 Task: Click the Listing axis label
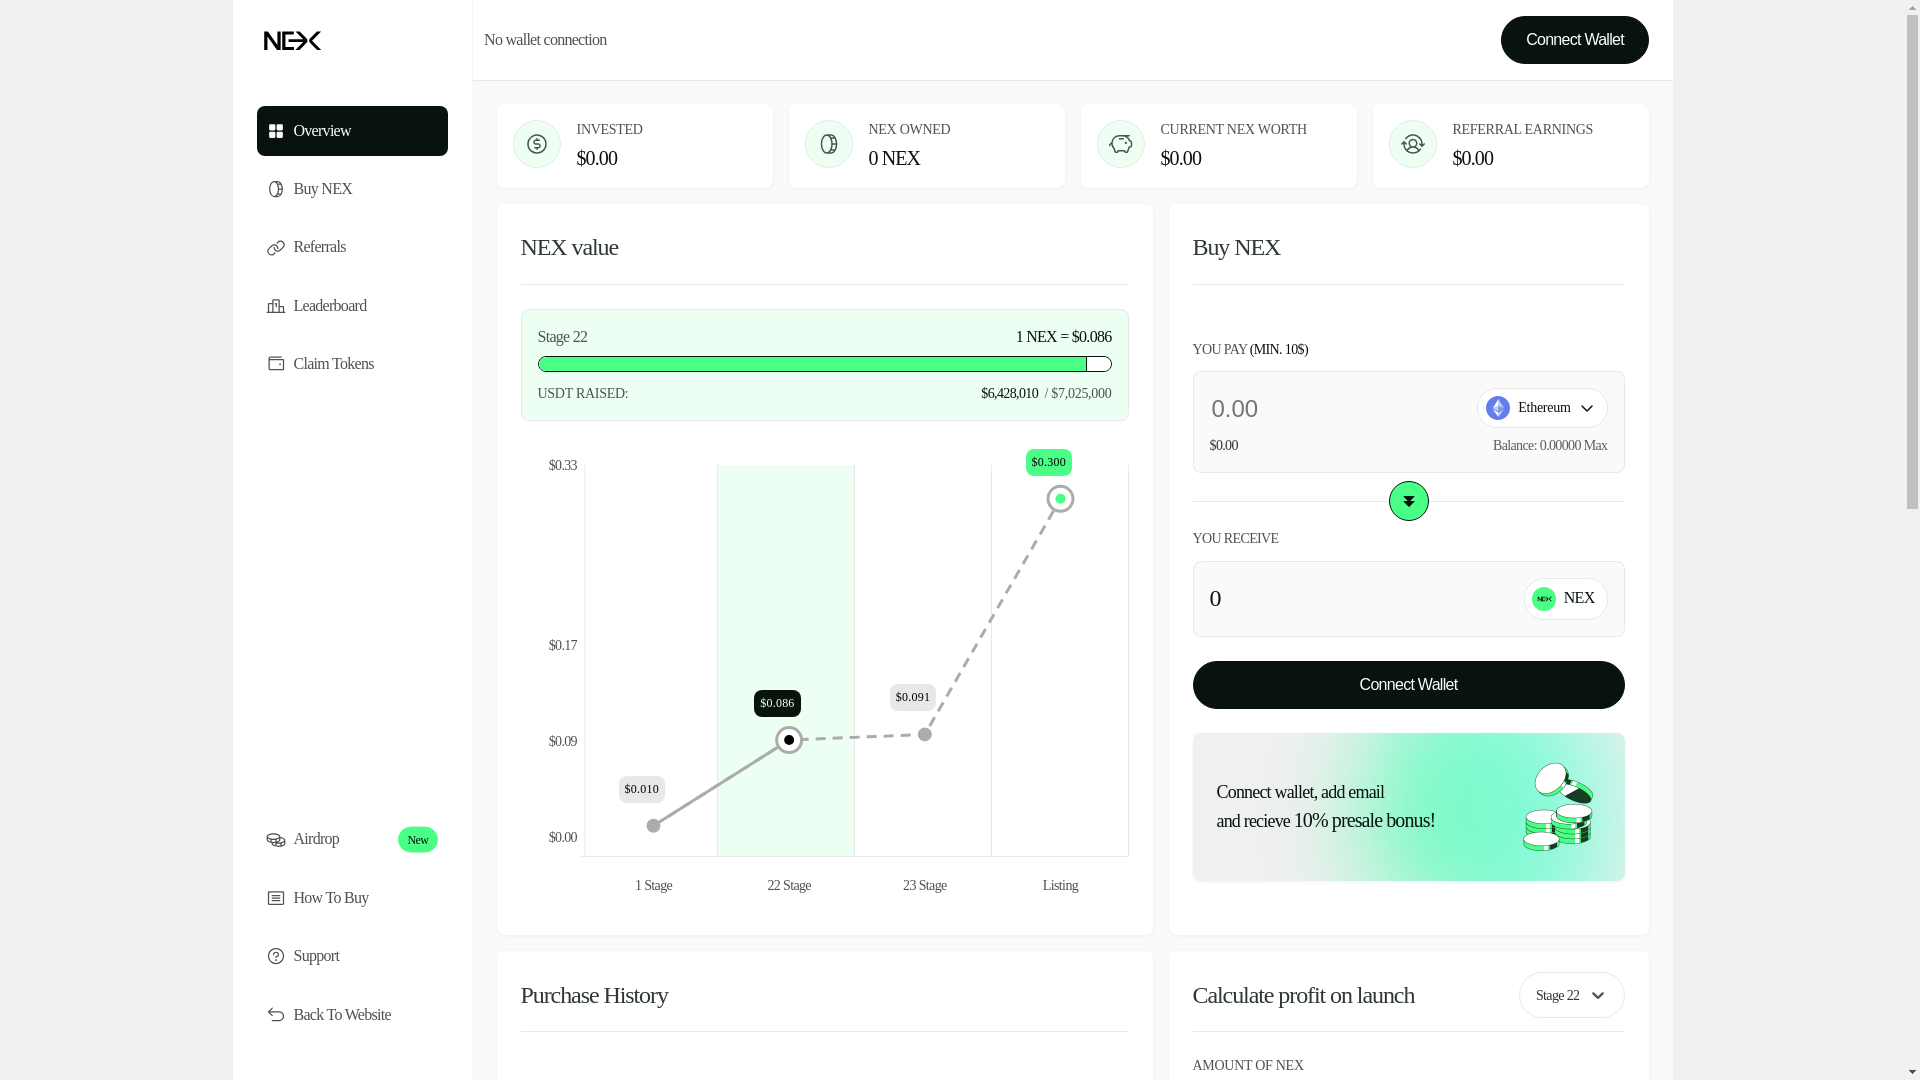click(1060, 886)
